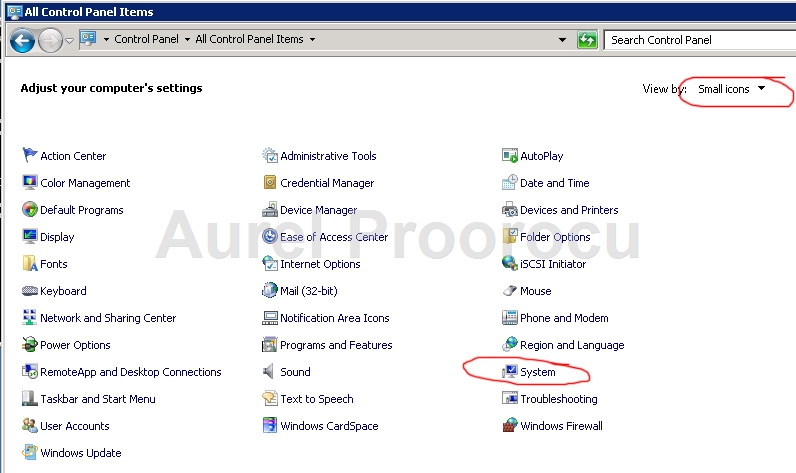The image size is (796, 473).
Task: Open the iSCSI Initiator globe icon
Action: coord(510,263)
